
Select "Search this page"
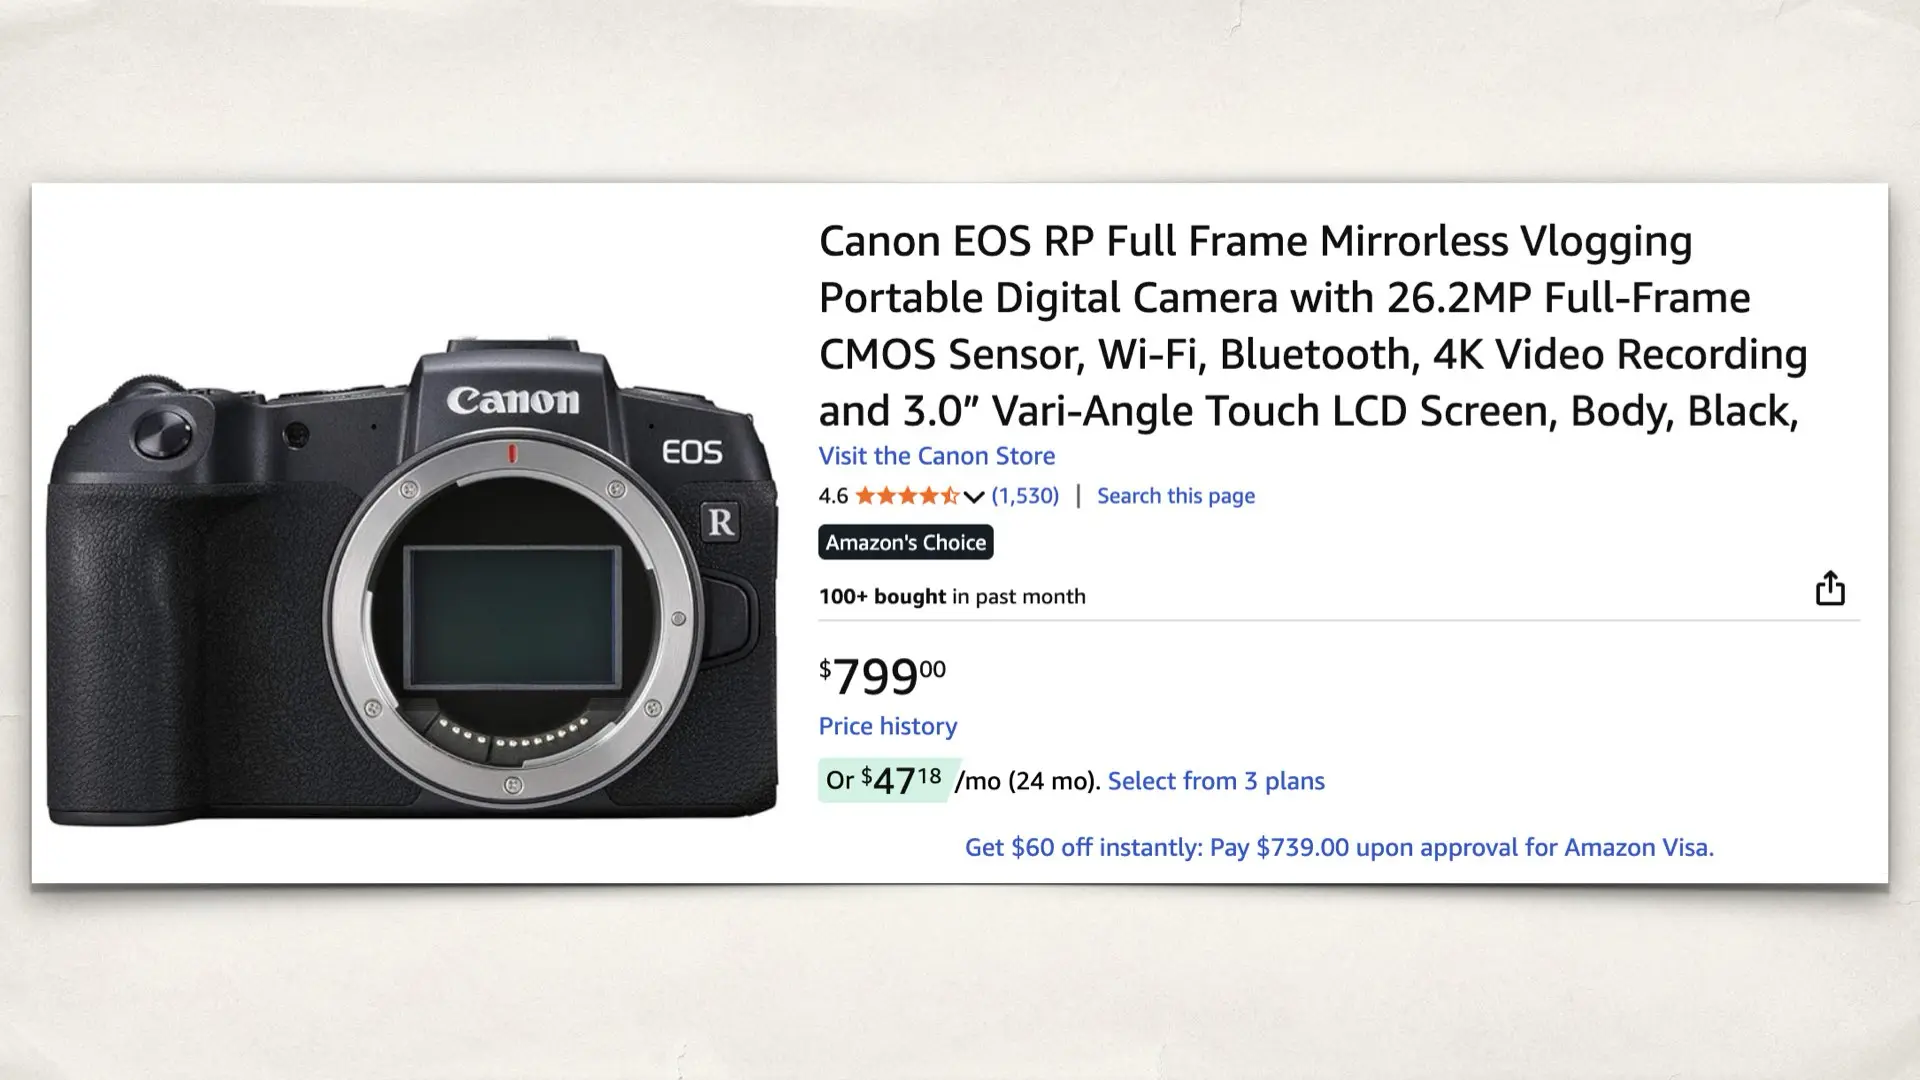[x=1175, y=495]
